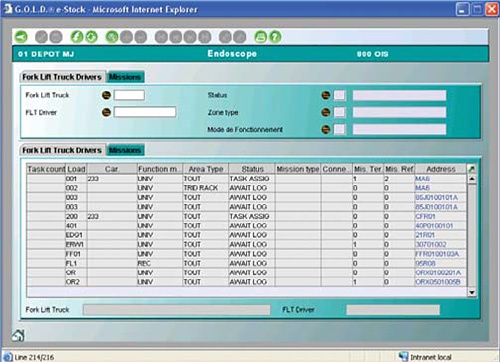Click the table scrollbar down arrow

[x=472, y=293]
